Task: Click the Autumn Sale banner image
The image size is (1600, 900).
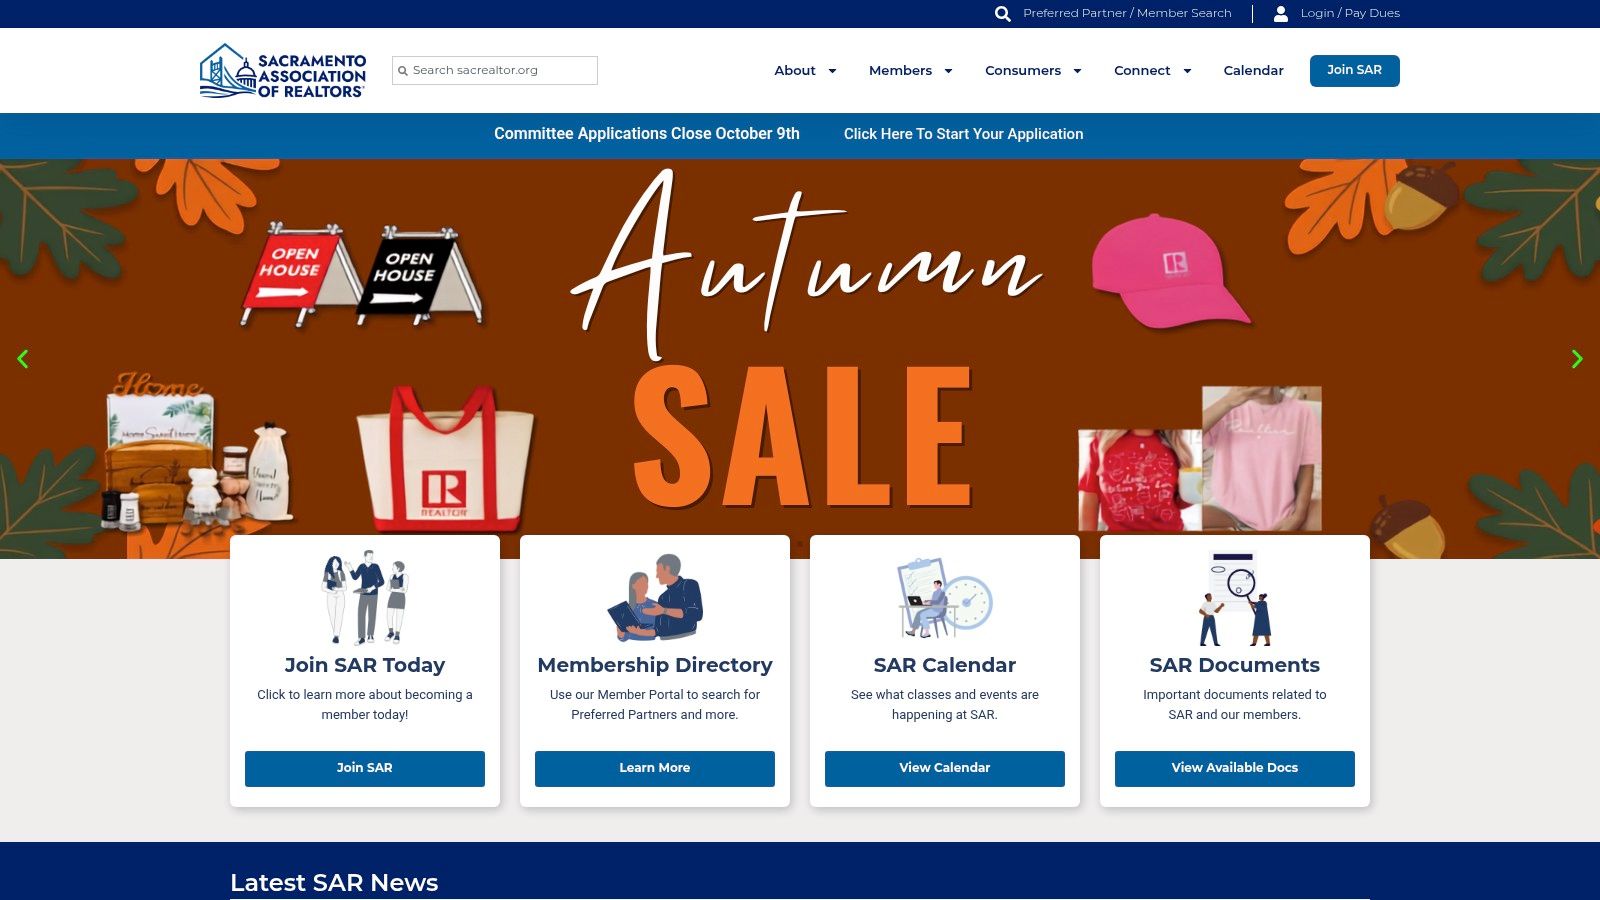Action: tap(800, 358)
